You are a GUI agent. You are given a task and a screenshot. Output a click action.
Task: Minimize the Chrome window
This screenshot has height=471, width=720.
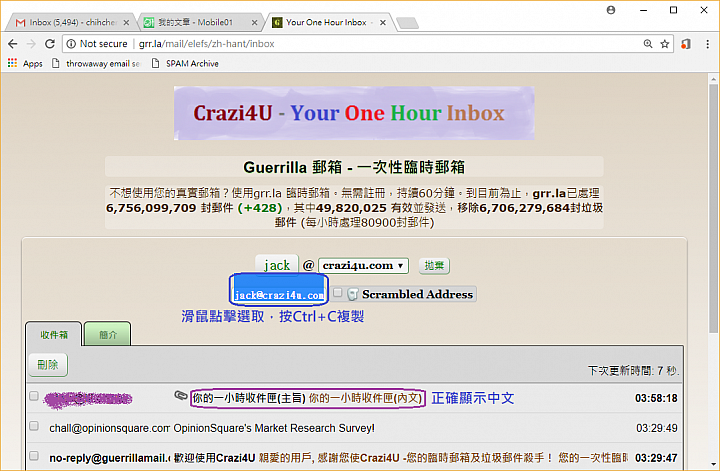point(643,10)
